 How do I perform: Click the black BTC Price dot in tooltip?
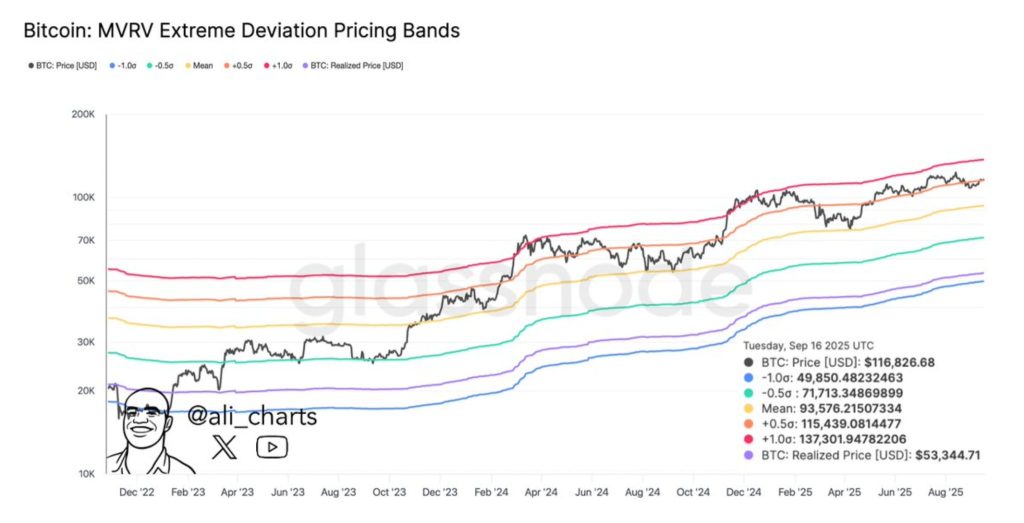[749, 362]
